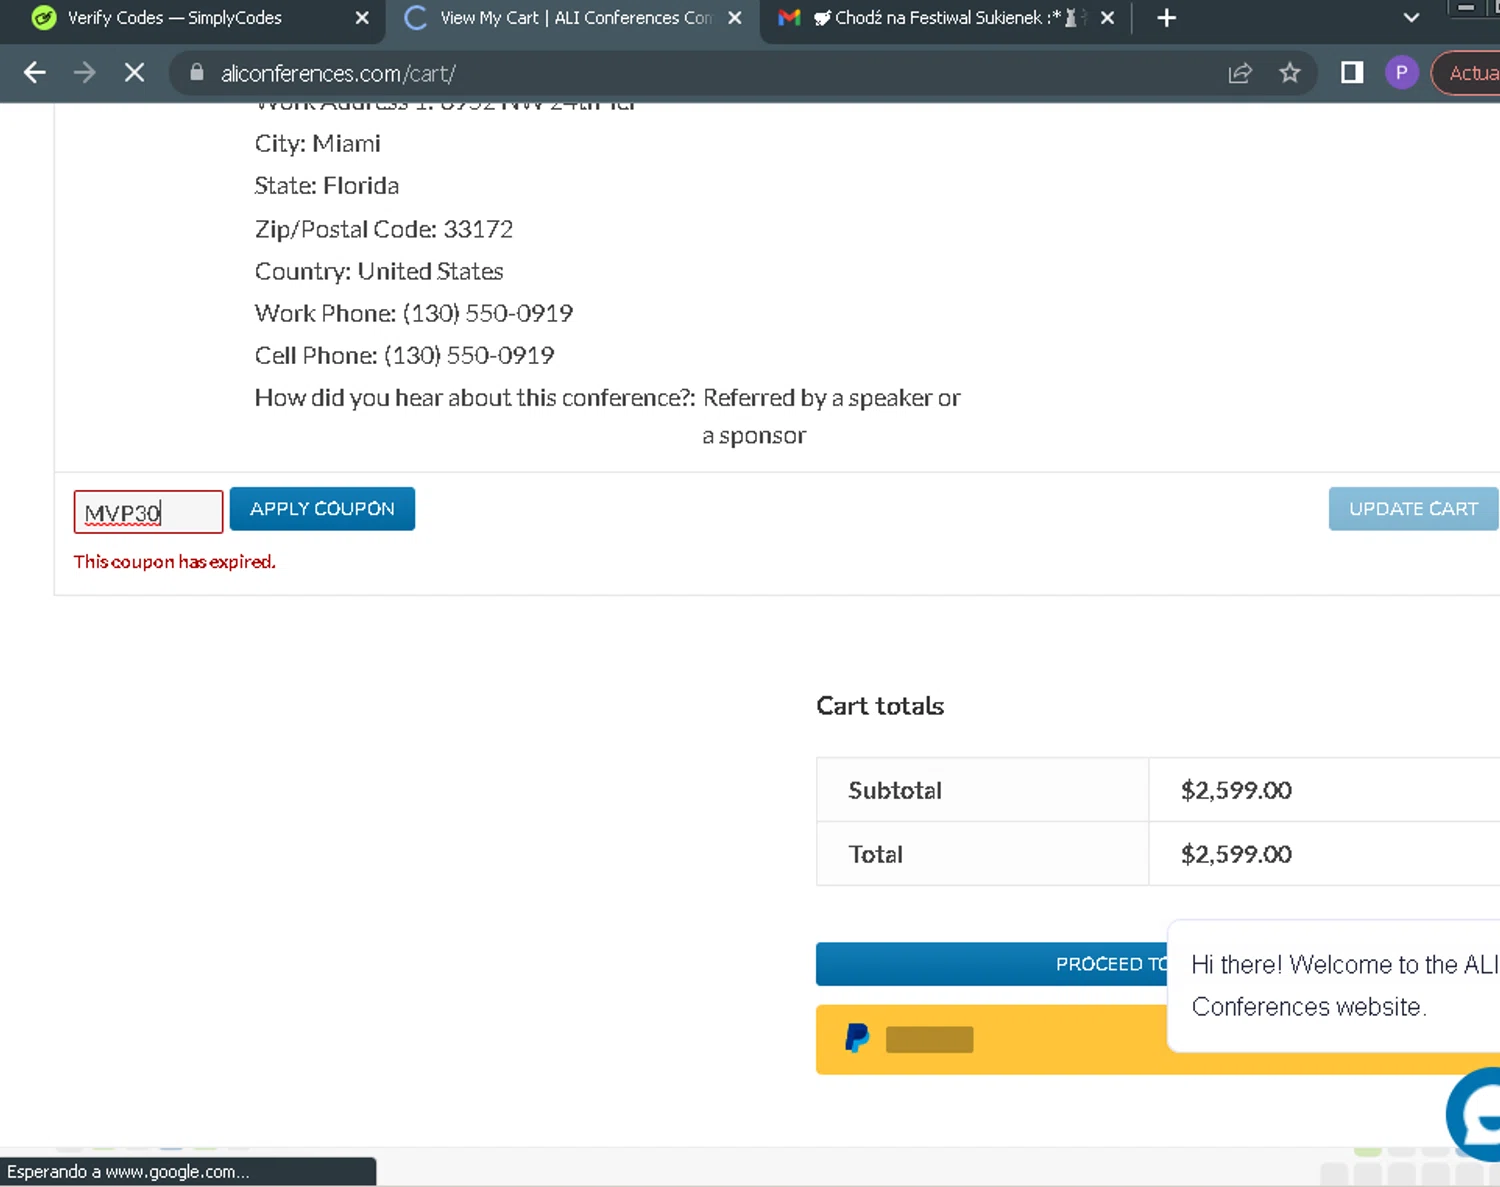Click the coupon code field containing MVP30
Screen dimensions: 1500x1187
[x=148, y=512]
